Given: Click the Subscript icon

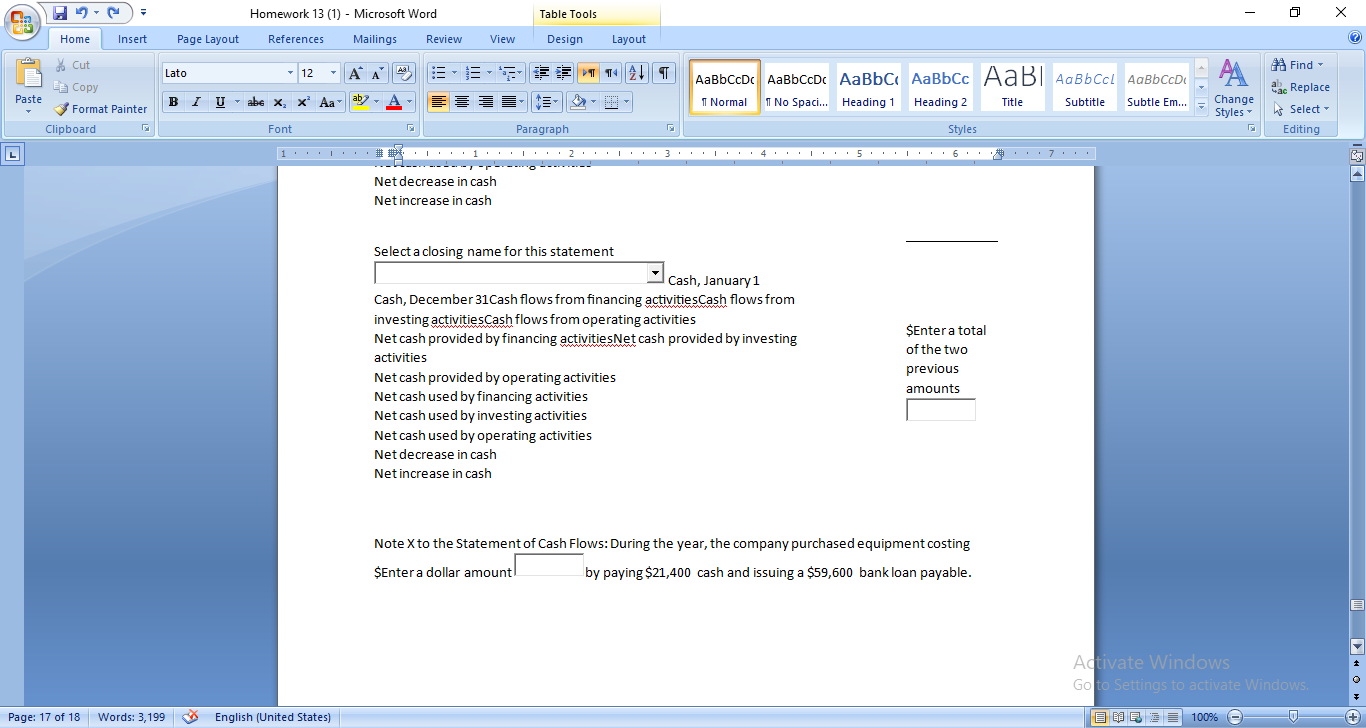Looking at the screenshot, I should coord(280,102).
